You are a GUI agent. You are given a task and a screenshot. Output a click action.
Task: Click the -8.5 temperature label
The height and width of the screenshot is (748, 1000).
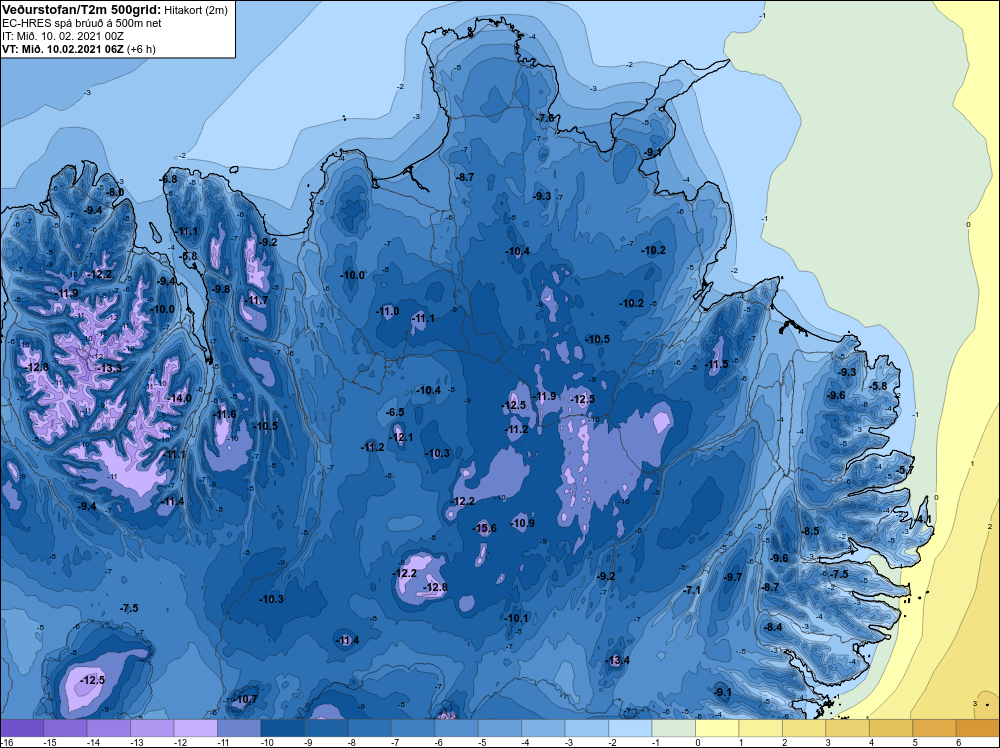click(x=810, y=531)
